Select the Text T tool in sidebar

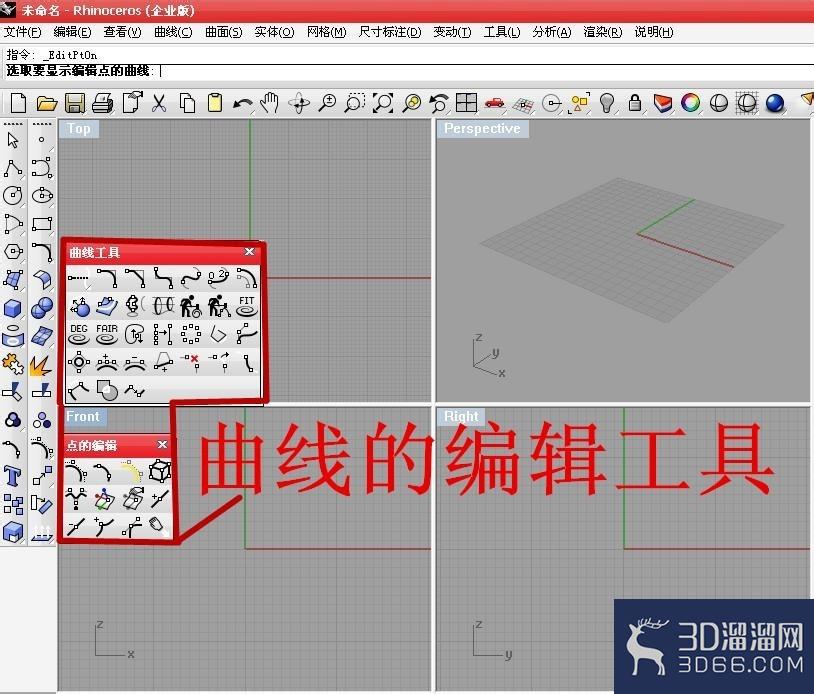pos(13,475)
